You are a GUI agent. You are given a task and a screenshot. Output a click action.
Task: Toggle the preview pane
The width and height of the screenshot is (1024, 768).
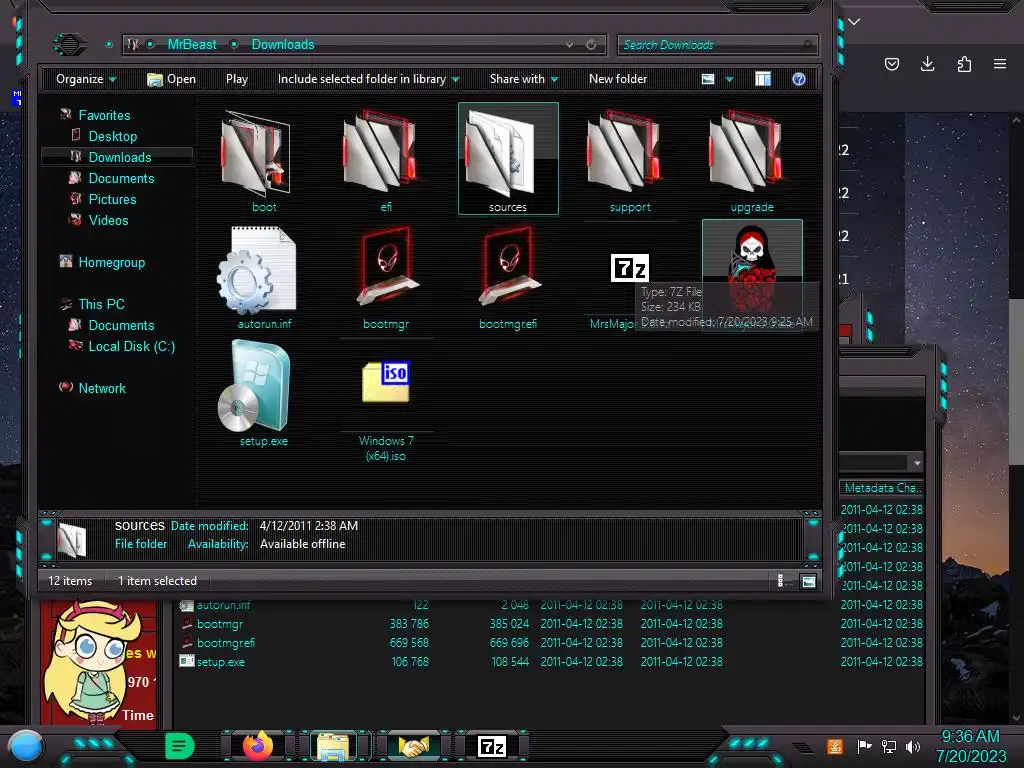pyautogui.click(x=763, y=79)
